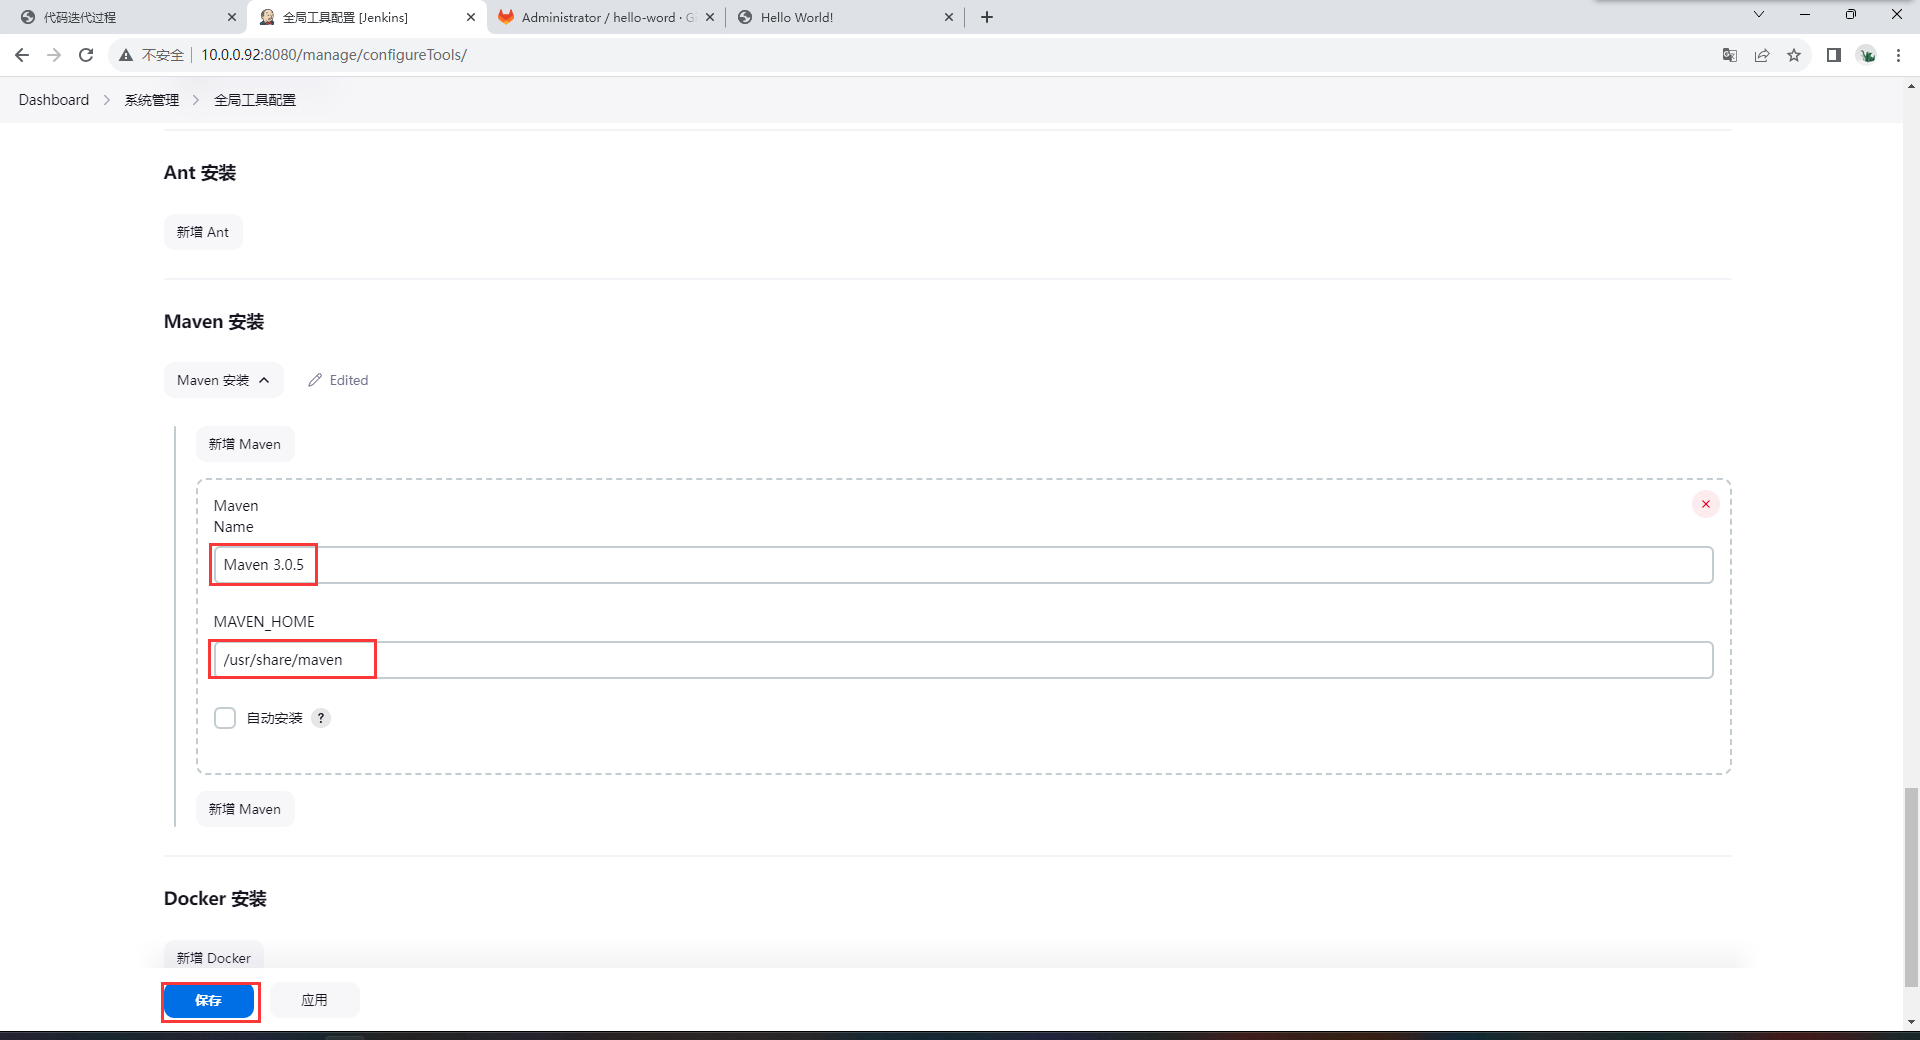This screenshot has height=1040, width=1920.
Task: Collapse the Maven 安装 expander
Action: pyautogui.click(x=224, y=380)
